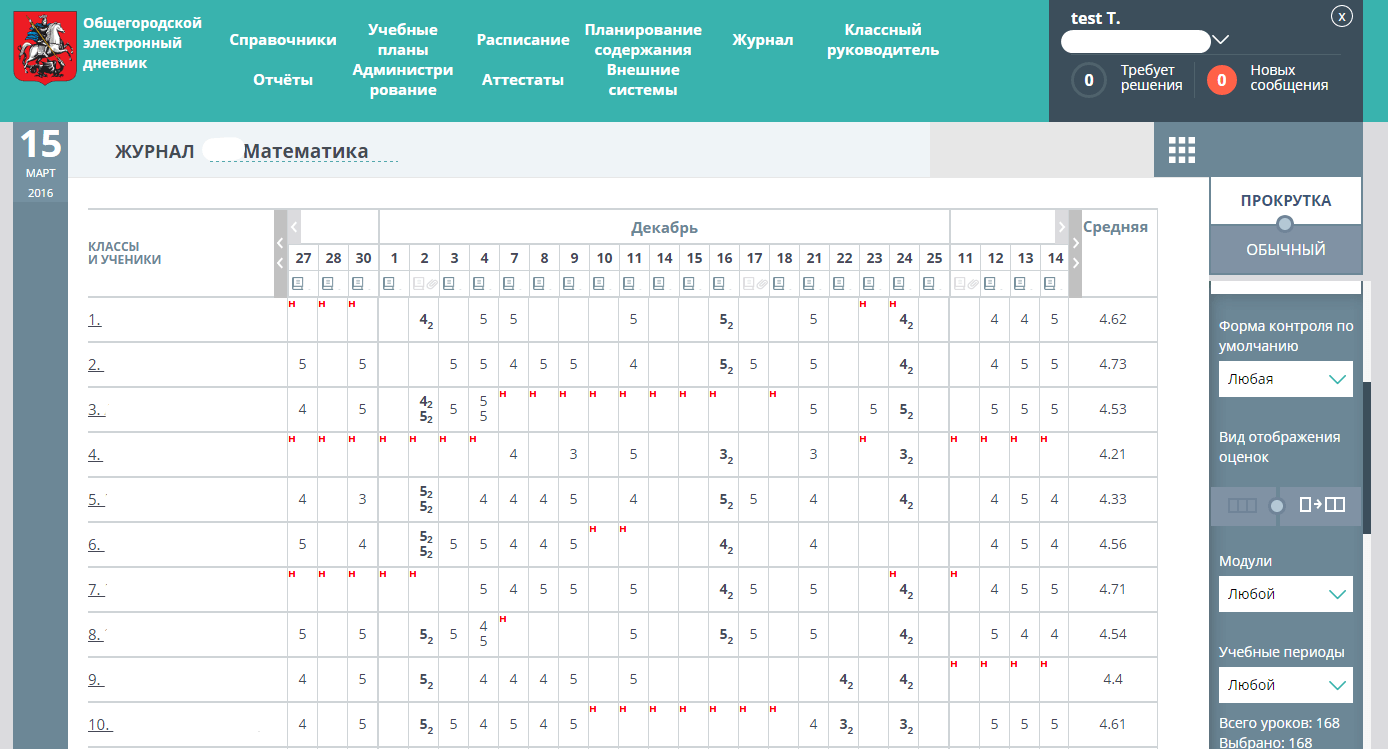This screenshot has height=749, width=1388.
Task: Open lesson book icon under December 9
Action: pyautogui.click(x=569, y=284)
